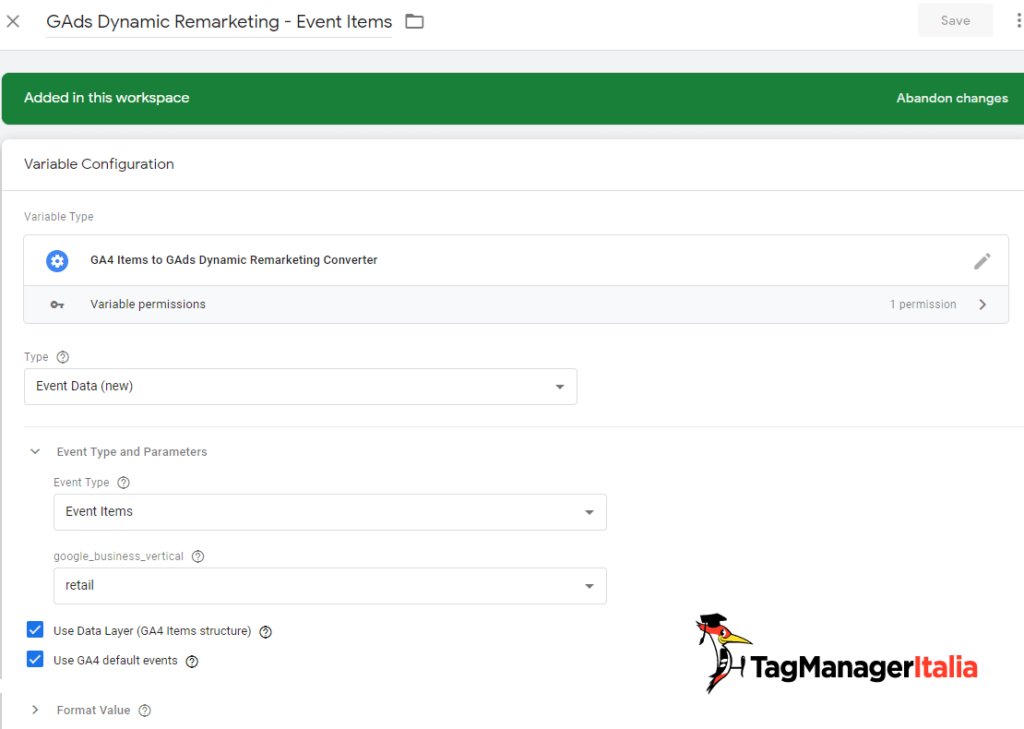This screenshot has height=729, width=1024.
Task: Click help icon beside Use GA4 default events
Action: coord(192,661)
